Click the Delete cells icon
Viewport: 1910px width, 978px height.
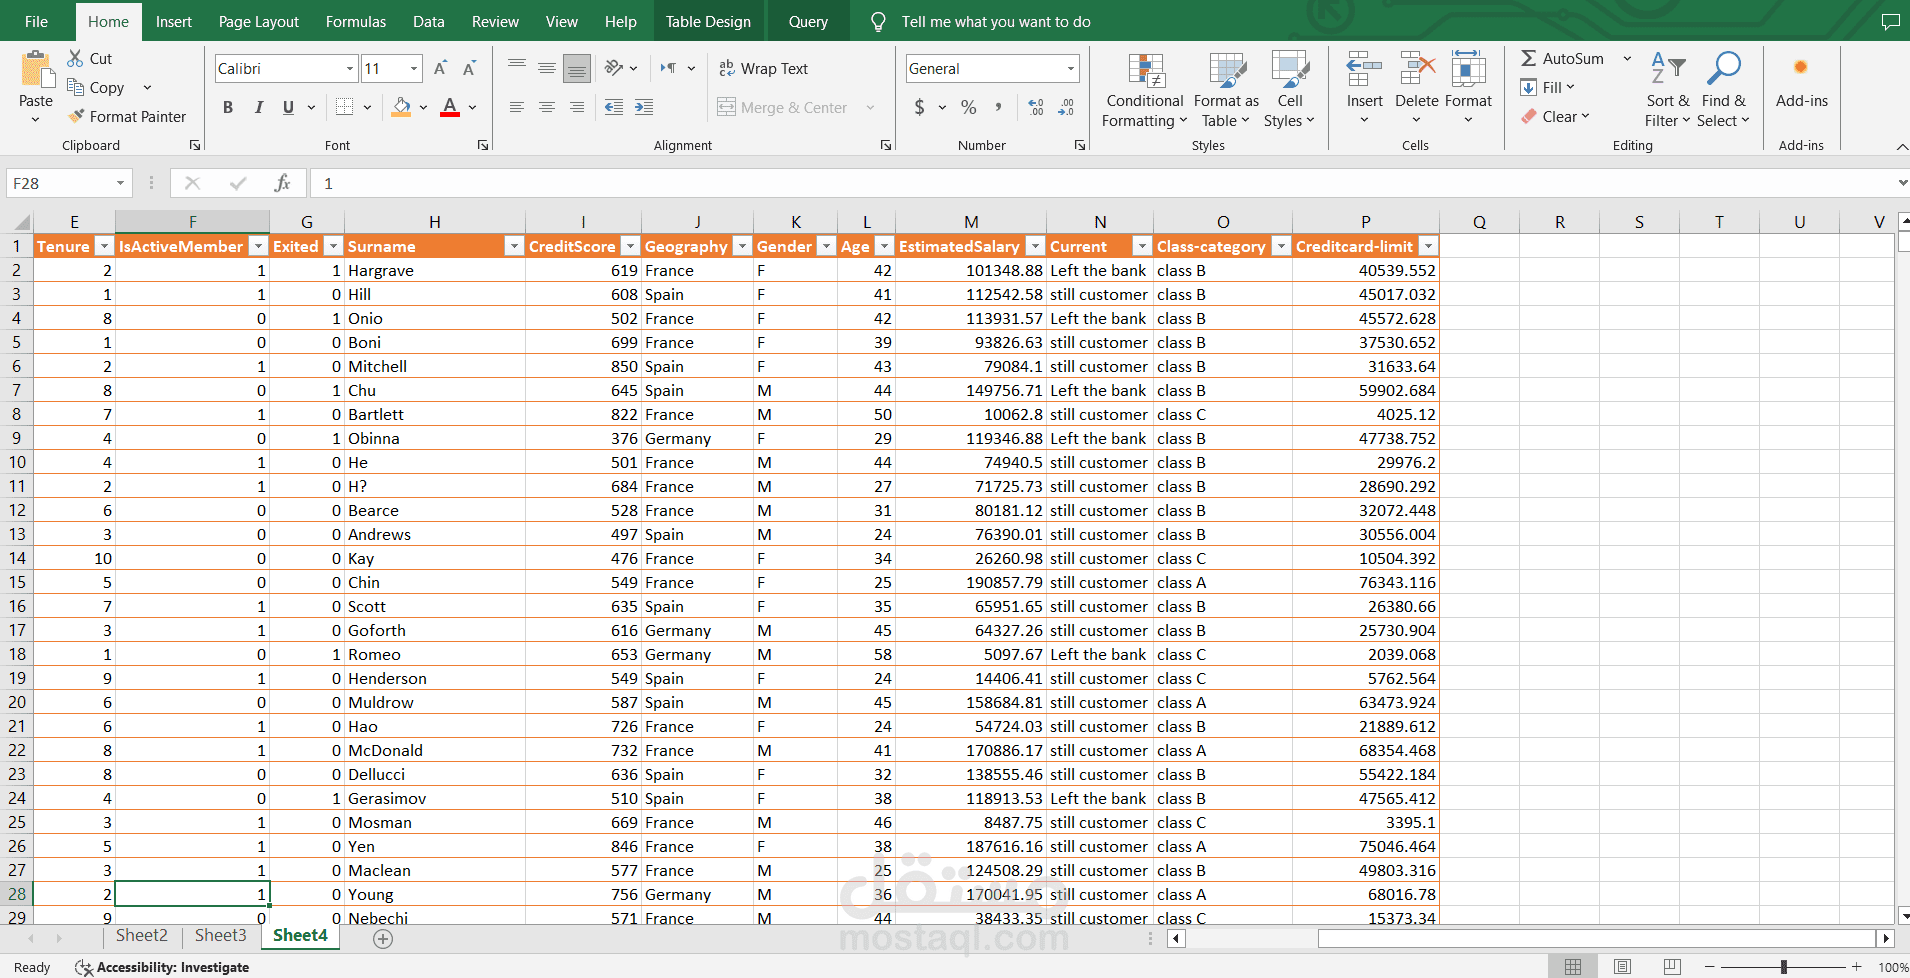pyautogui.click(x=1417, y=70)
